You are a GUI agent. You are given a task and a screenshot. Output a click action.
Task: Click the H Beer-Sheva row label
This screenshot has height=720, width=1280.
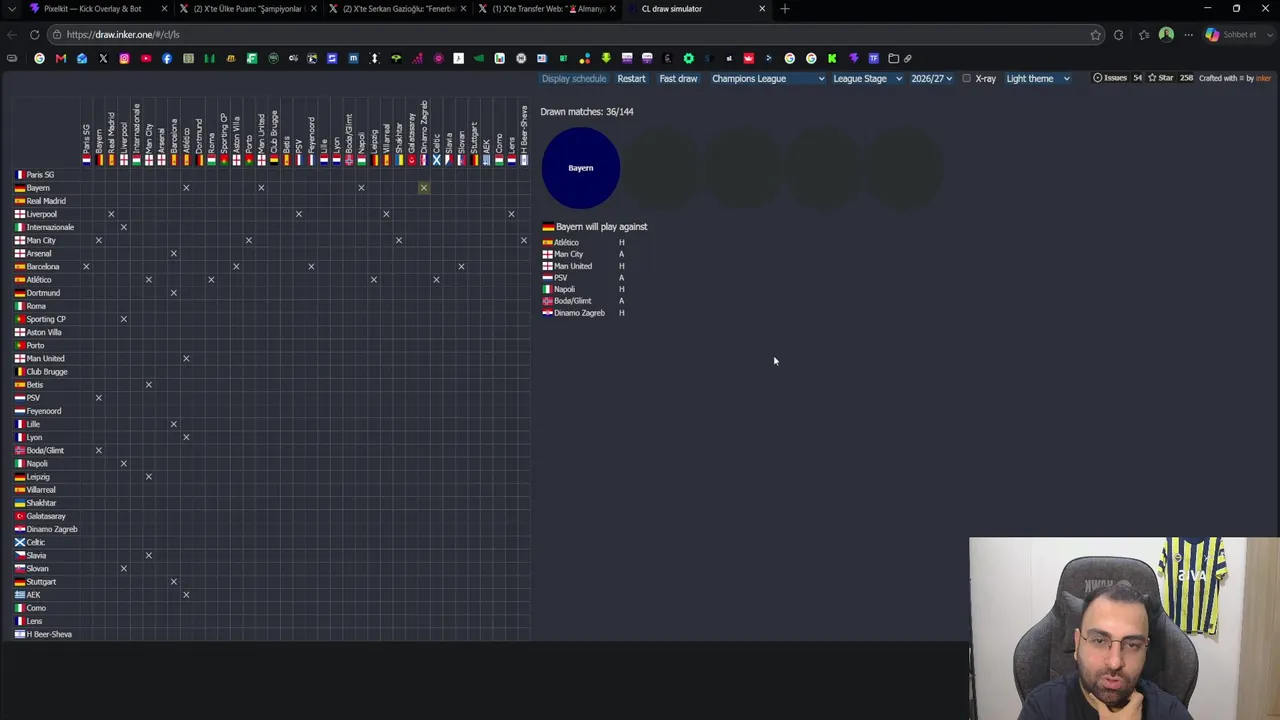point(43,634)
